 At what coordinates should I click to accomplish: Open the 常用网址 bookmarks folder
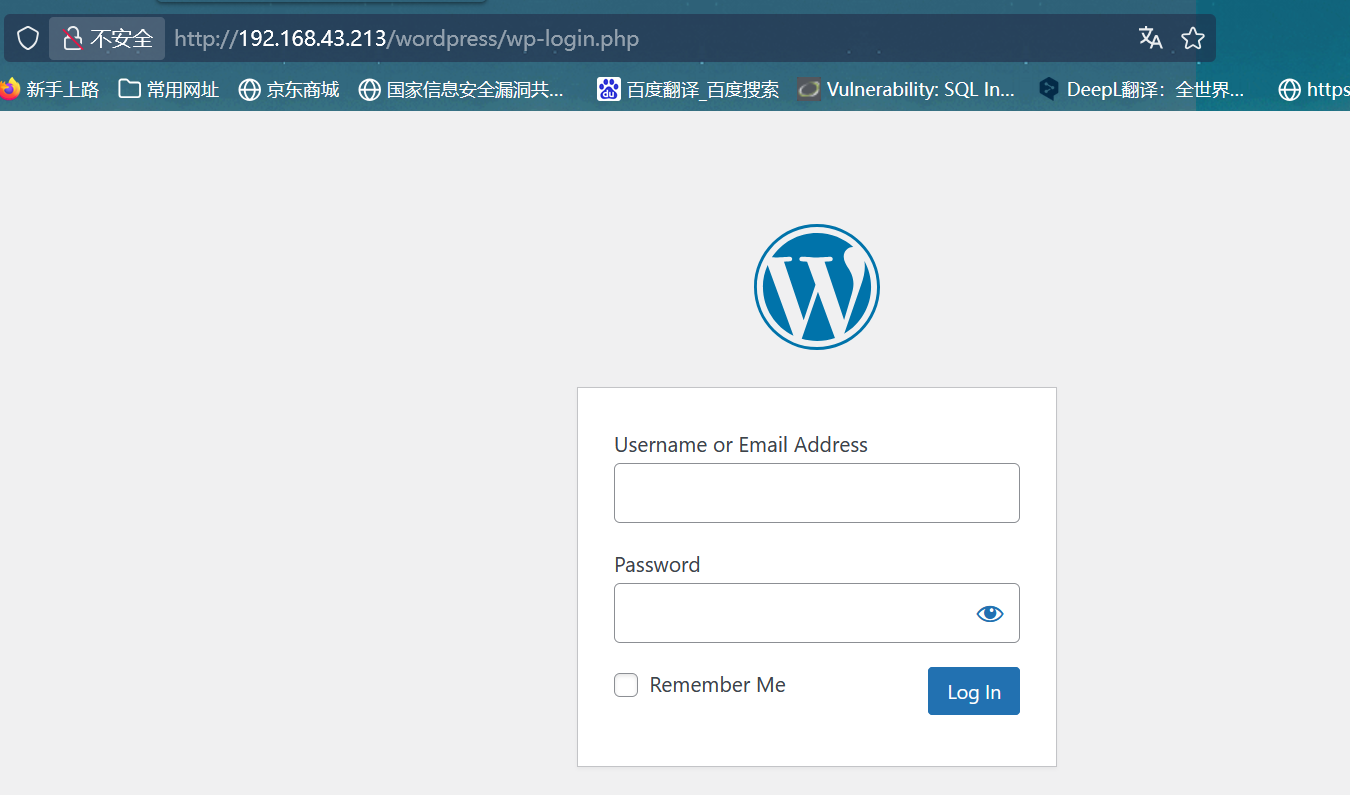click(169, 90)
